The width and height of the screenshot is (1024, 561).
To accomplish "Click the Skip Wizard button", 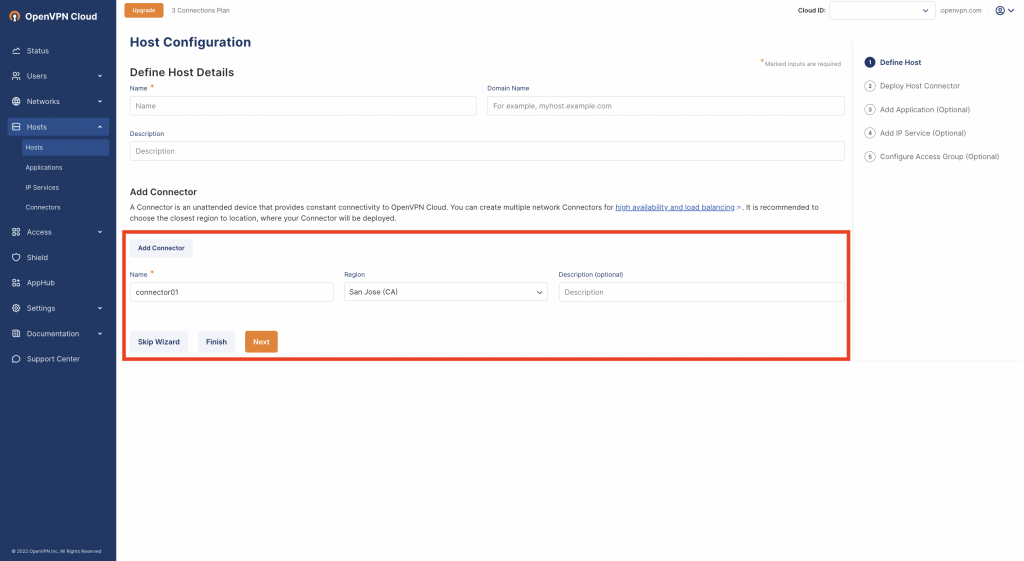I will coord(159,342).
